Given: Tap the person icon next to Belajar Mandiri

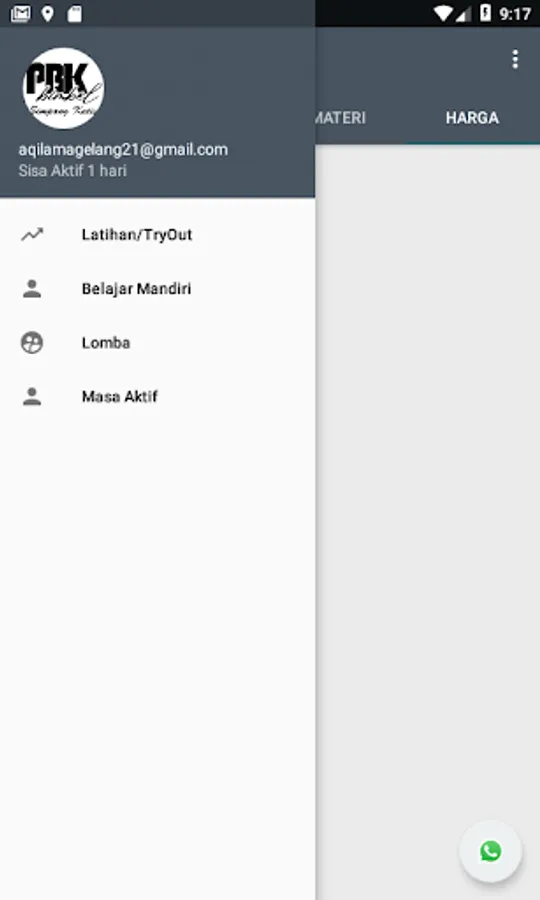Looking at the screenshot, I should 32,288.
